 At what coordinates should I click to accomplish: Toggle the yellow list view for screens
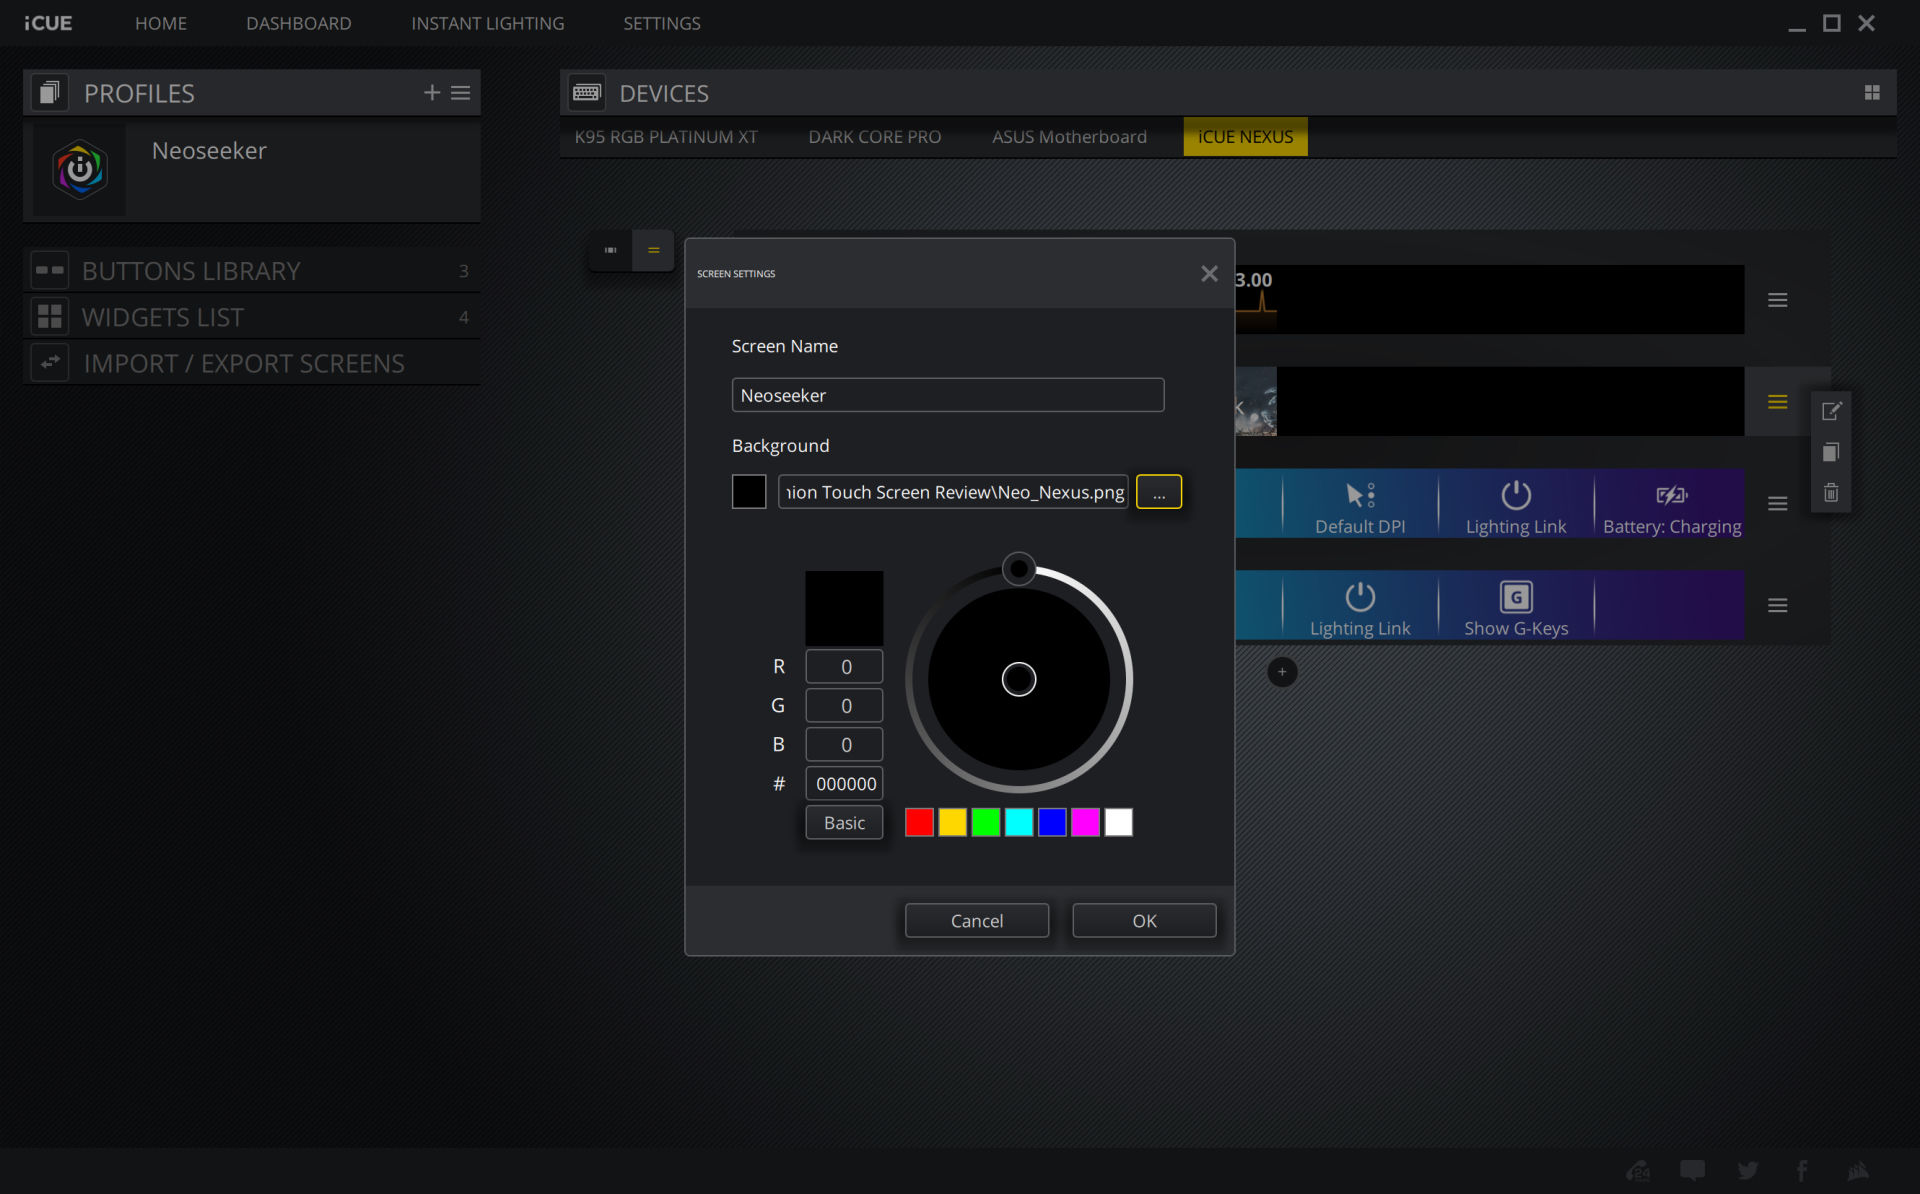click(x=654, y=250)
